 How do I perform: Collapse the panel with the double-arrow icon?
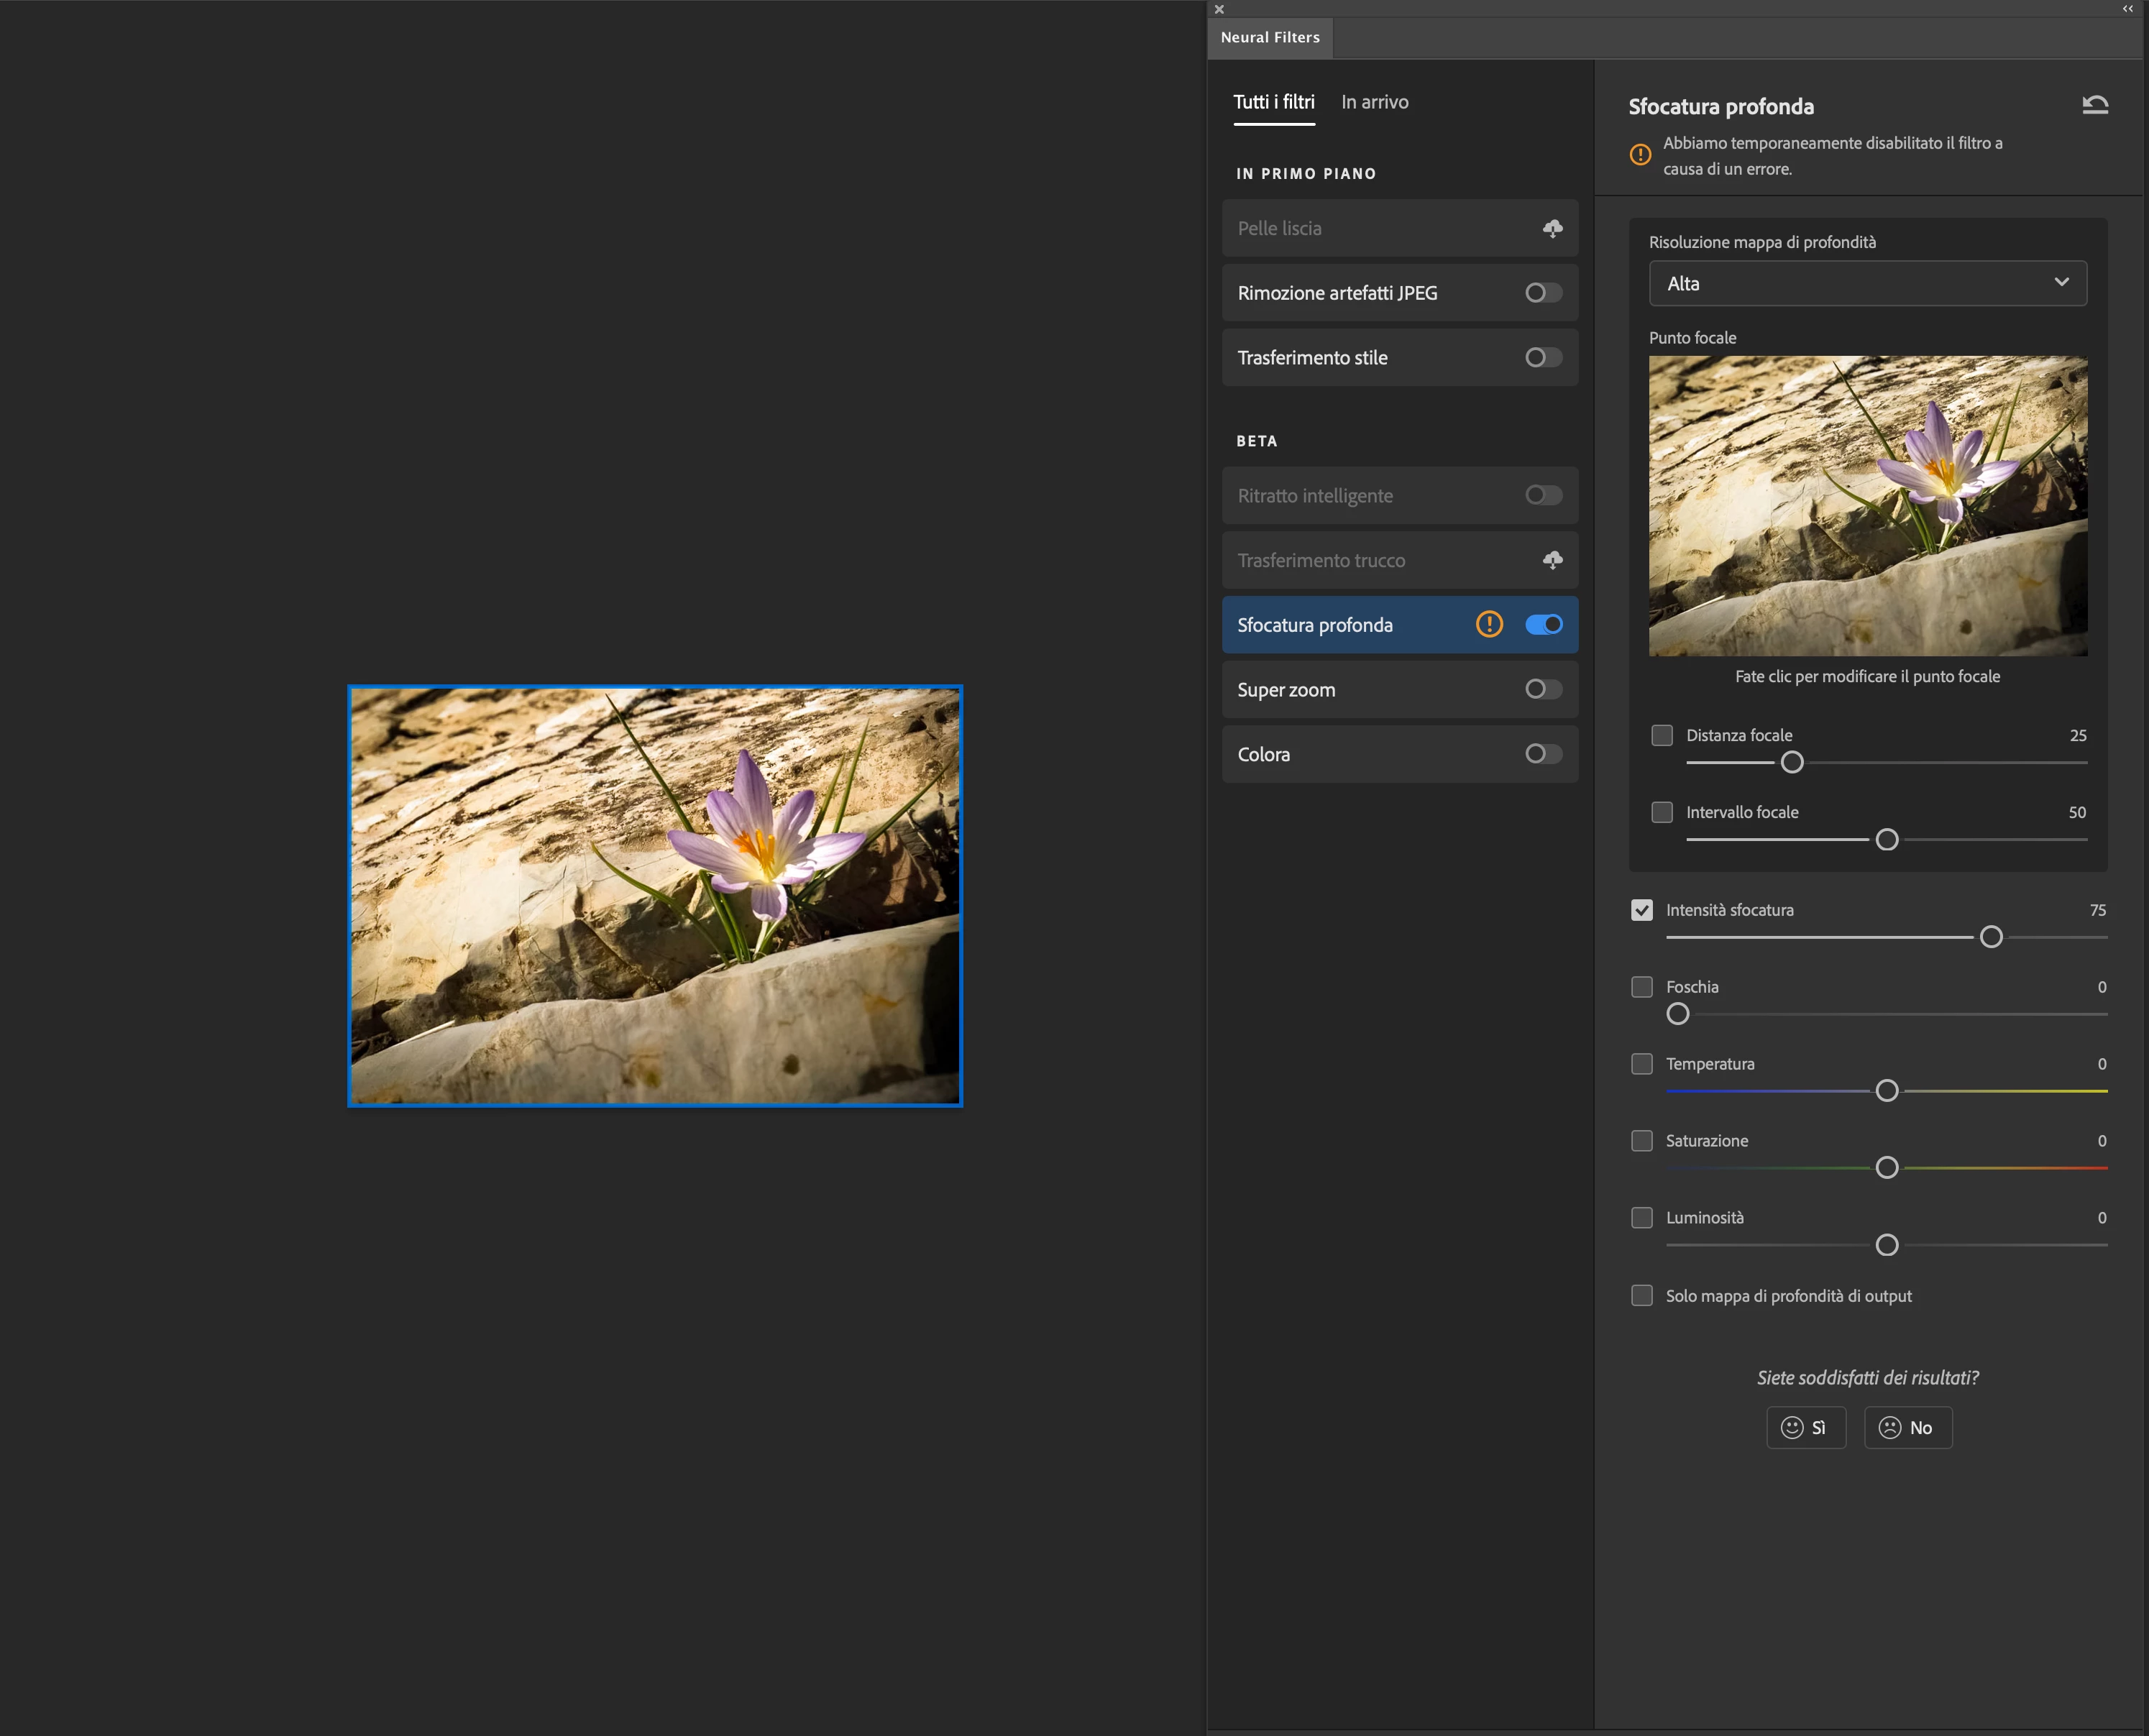click(2127, 9)
